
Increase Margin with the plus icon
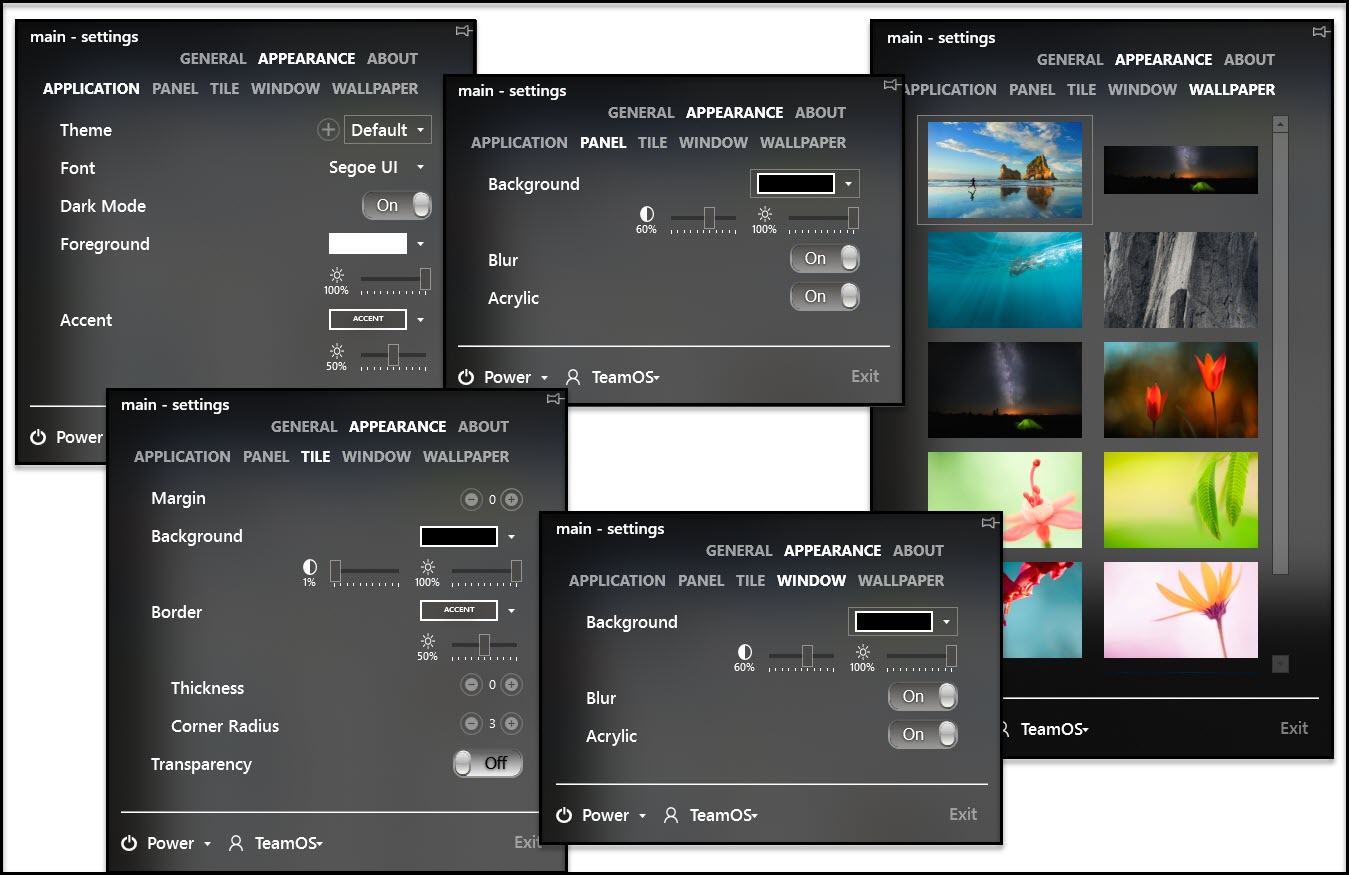[x=511, y=499]
